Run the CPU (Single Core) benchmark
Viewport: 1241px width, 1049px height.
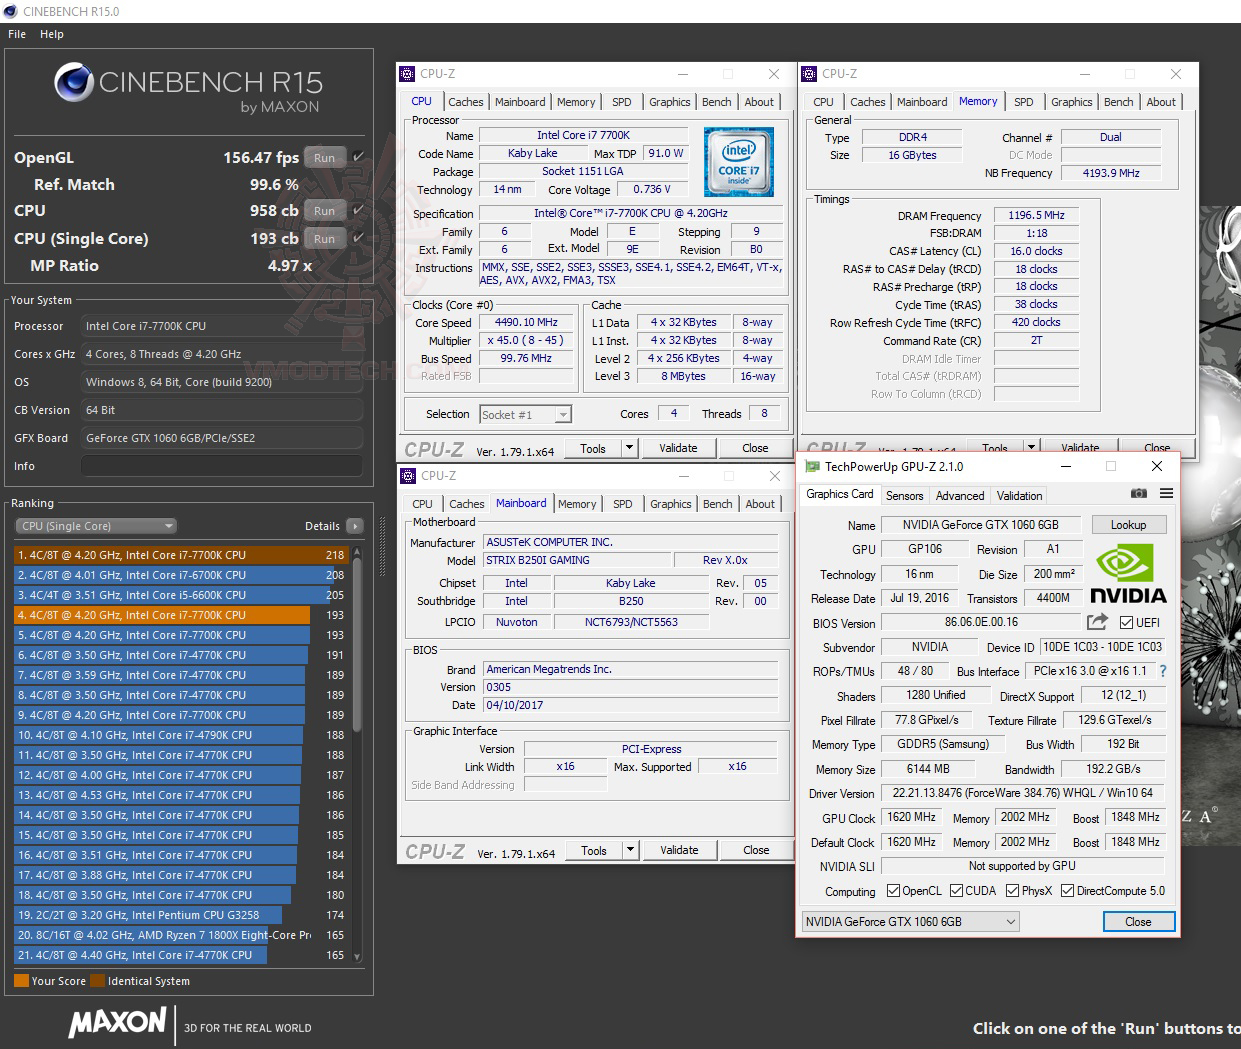pos(325,239)
